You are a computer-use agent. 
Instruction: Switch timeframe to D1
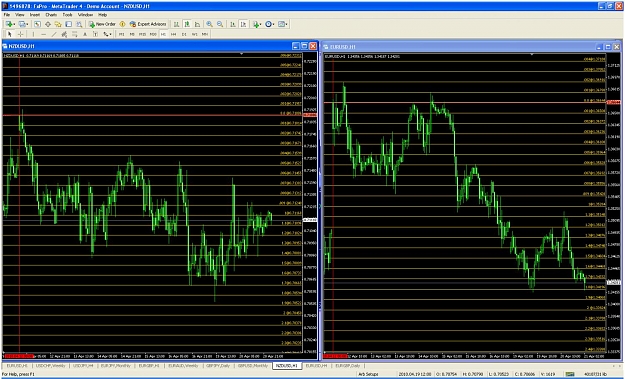[x=184, y=34]
